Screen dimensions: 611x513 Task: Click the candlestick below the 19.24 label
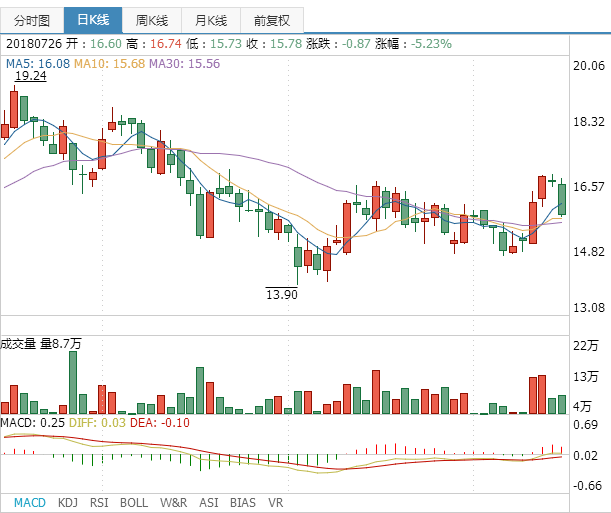coord(14,109)
